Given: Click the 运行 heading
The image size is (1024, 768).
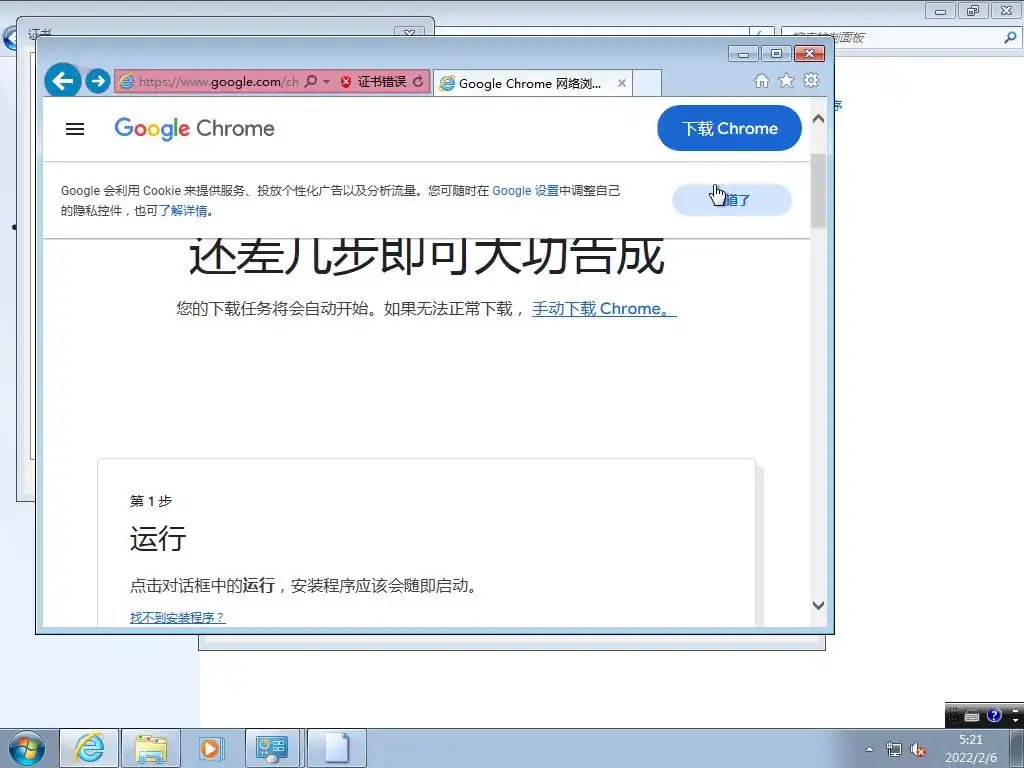Looking at the screenshot, I should pyautogui.click(x=158, y=539).
